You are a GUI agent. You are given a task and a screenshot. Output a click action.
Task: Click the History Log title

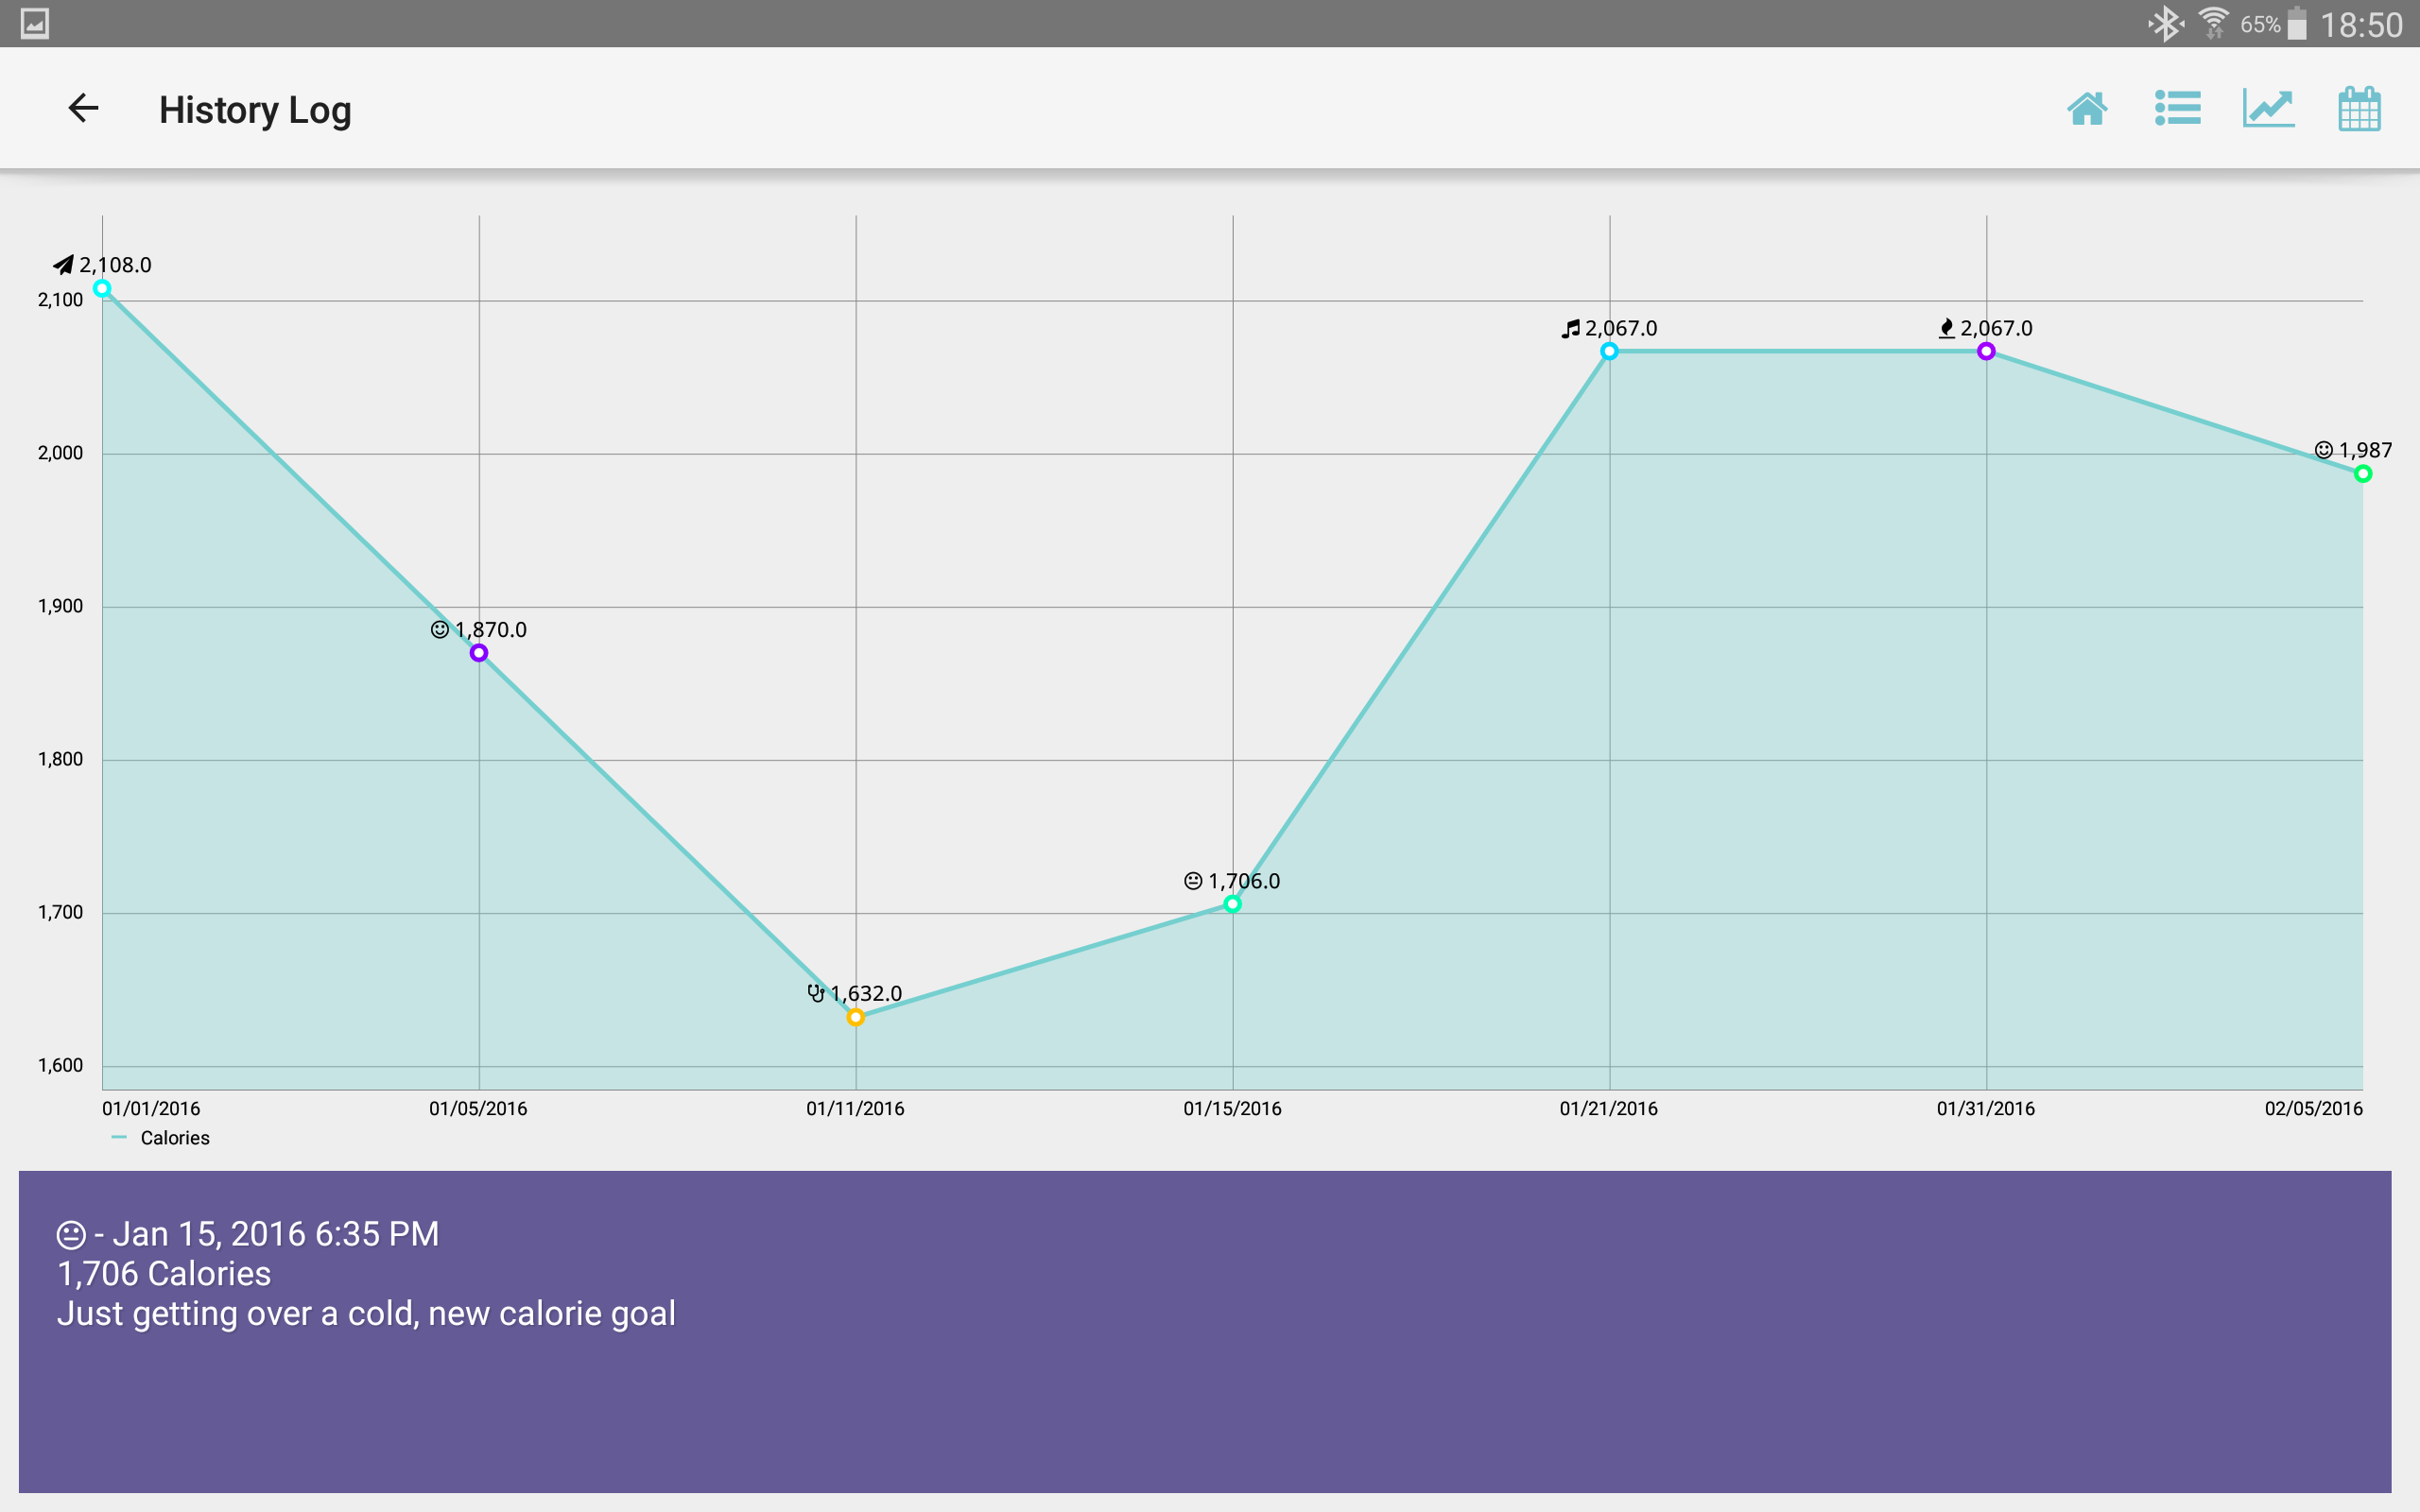pyautogui.click(x=255, y=110)
